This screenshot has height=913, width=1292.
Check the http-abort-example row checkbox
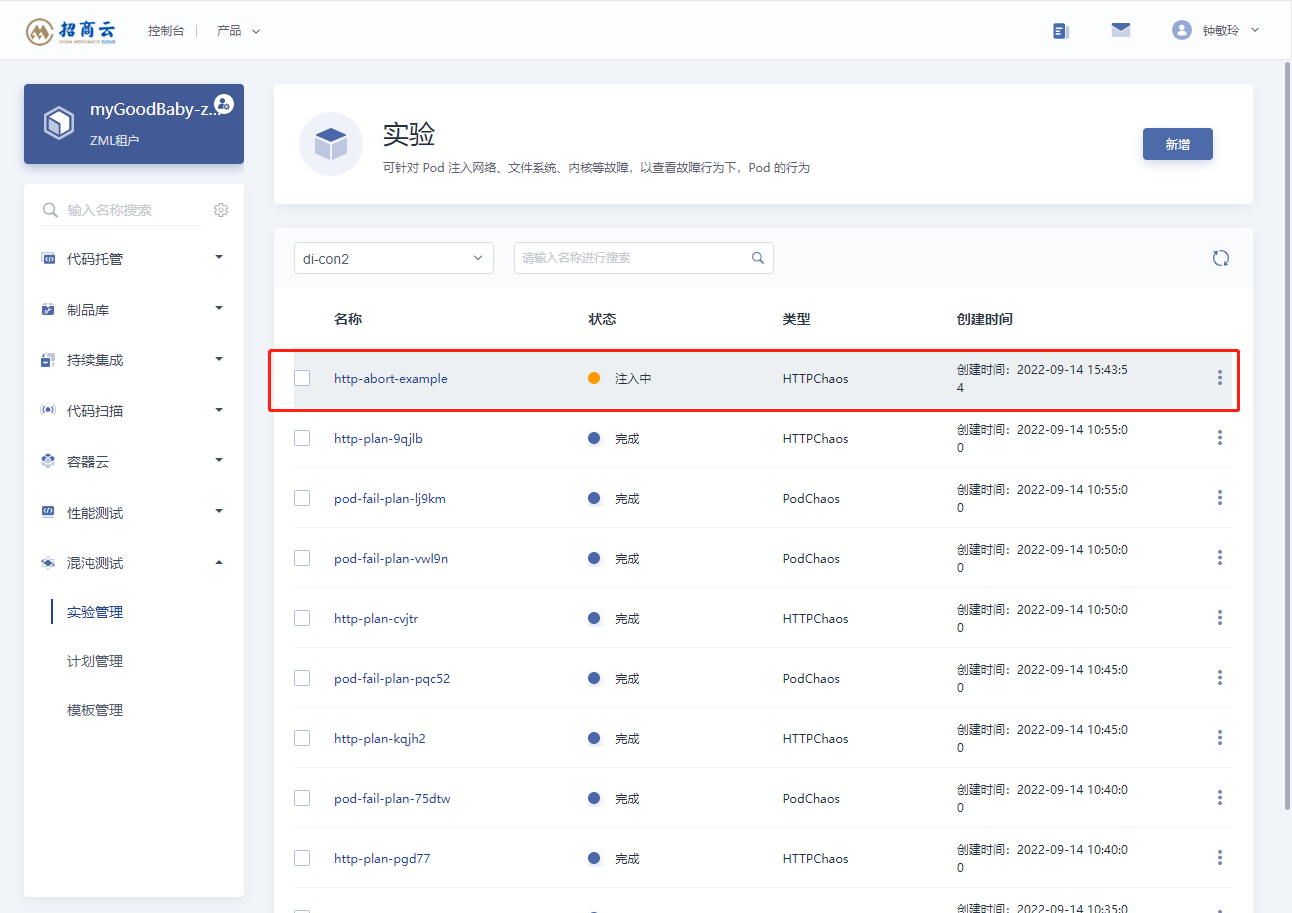pos(302,378)
